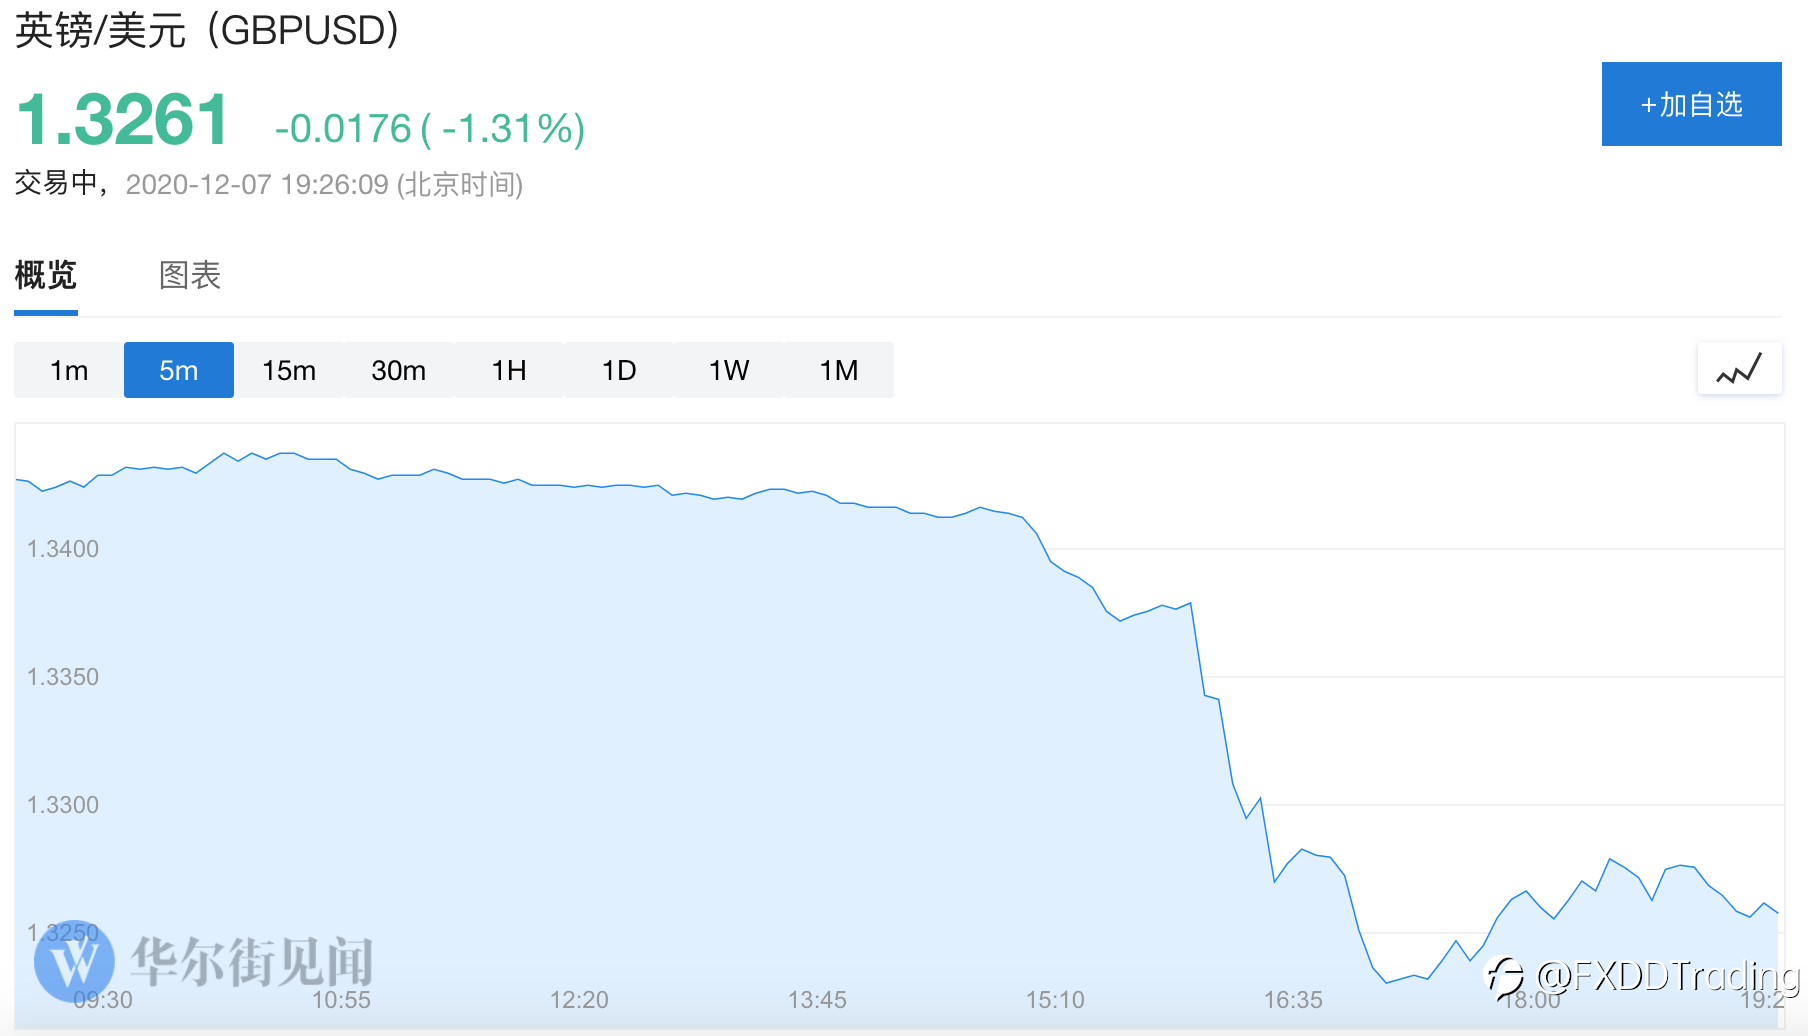Screen dimensions: 1808x1036
Task: Select the 1m interval
Action: (x=69, y=370)
